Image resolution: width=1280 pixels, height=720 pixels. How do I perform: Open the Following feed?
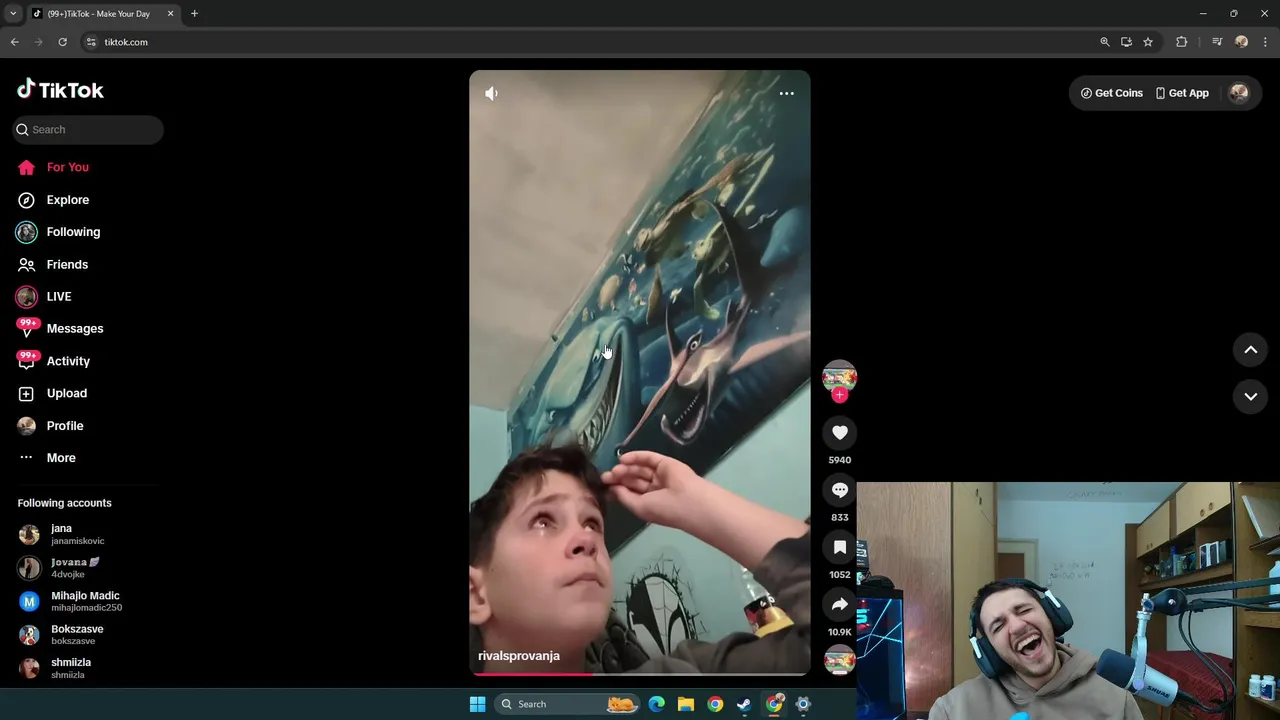coord(73,232)
